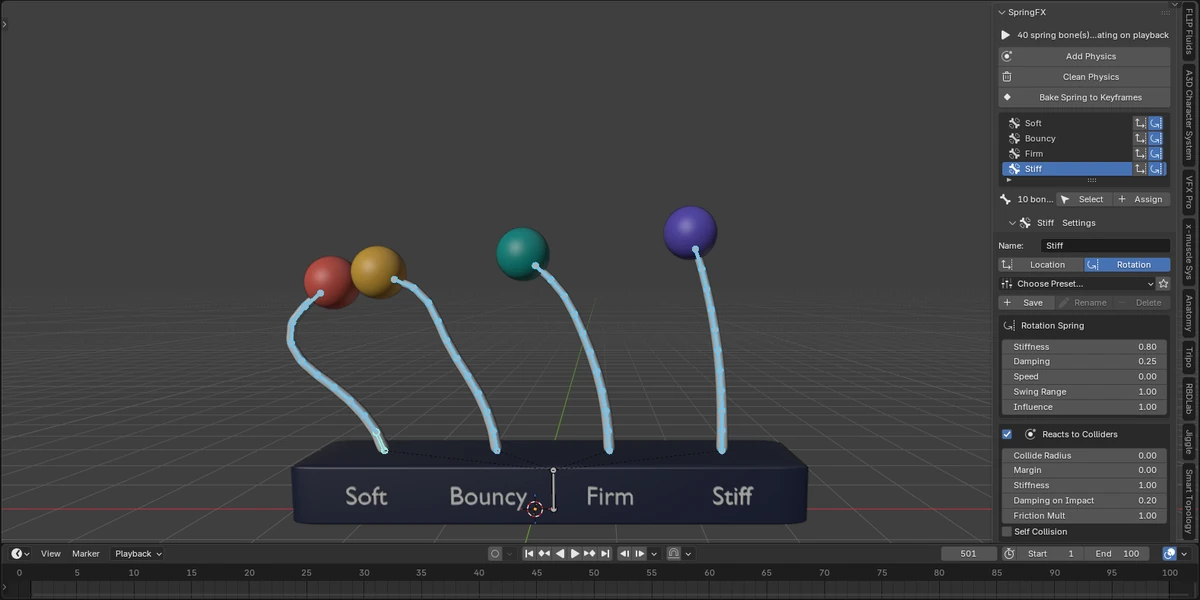Jump to the start frame
Screen dimensions: 1200x600
(x=529, y=554)
